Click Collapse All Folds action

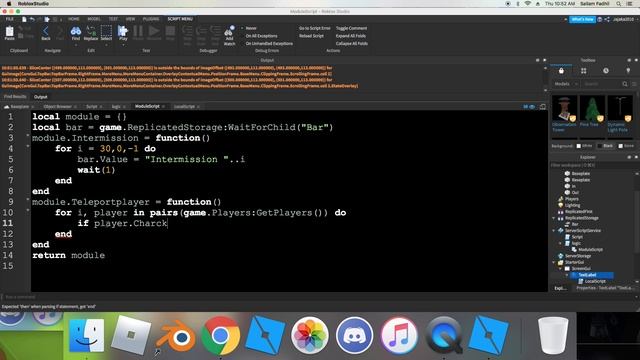351,43
